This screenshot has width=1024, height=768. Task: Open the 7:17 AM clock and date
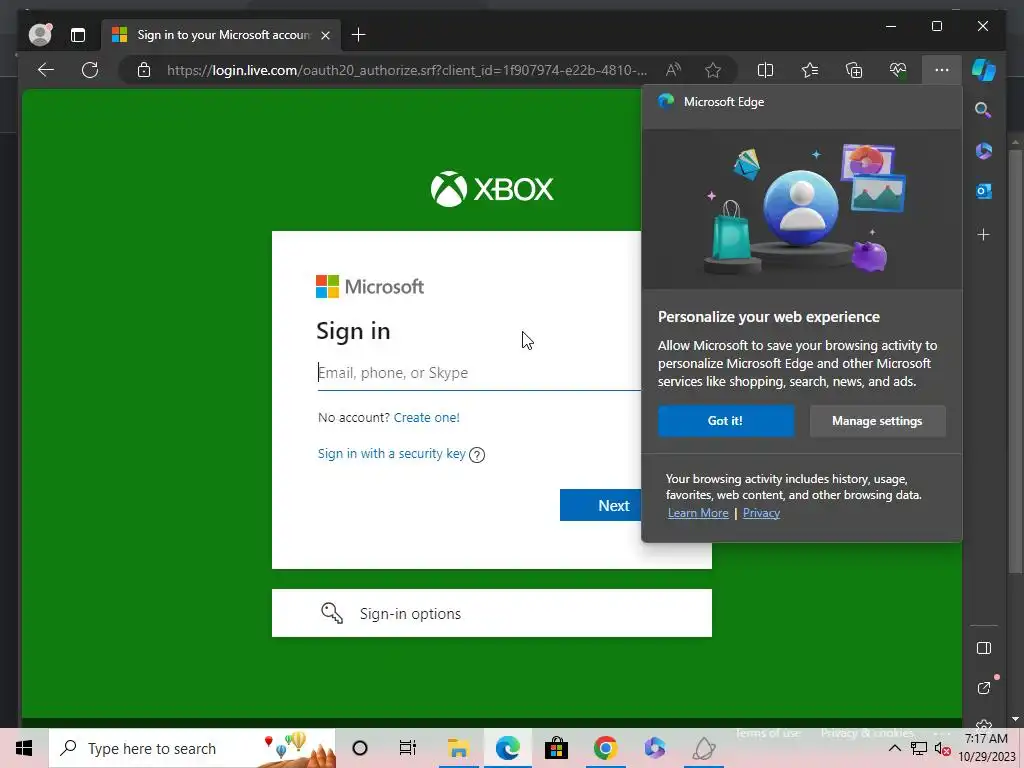coord(986,748)
